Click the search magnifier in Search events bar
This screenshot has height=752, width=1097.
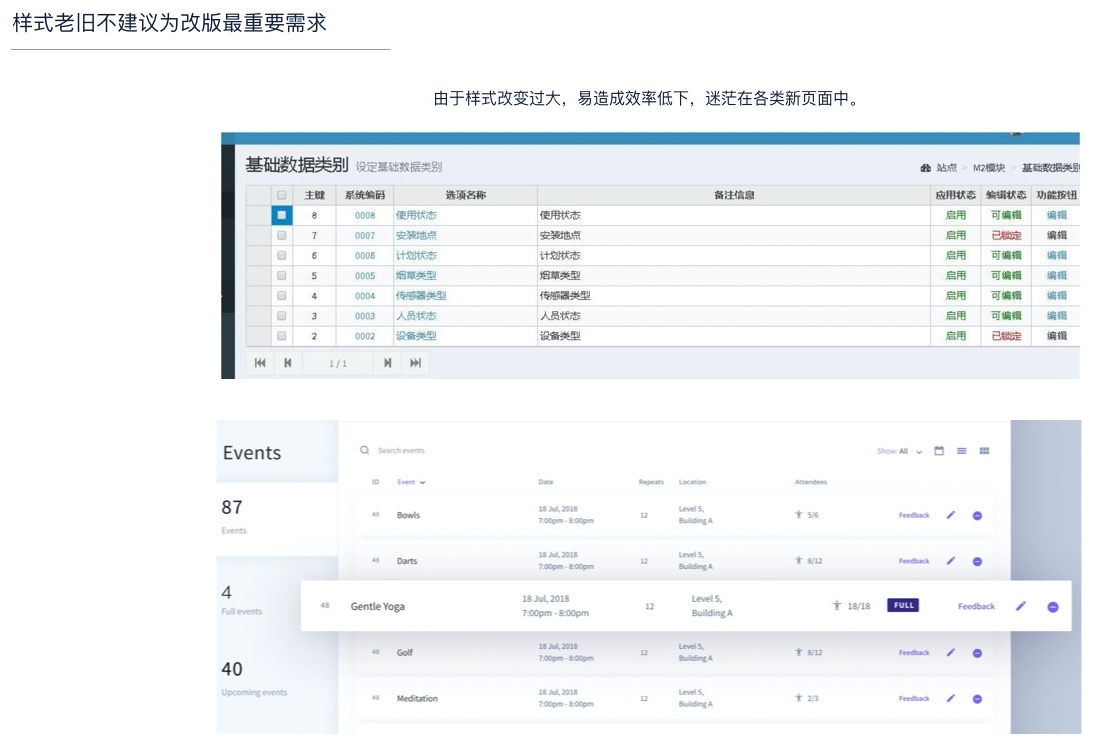[x=364, y=451]
